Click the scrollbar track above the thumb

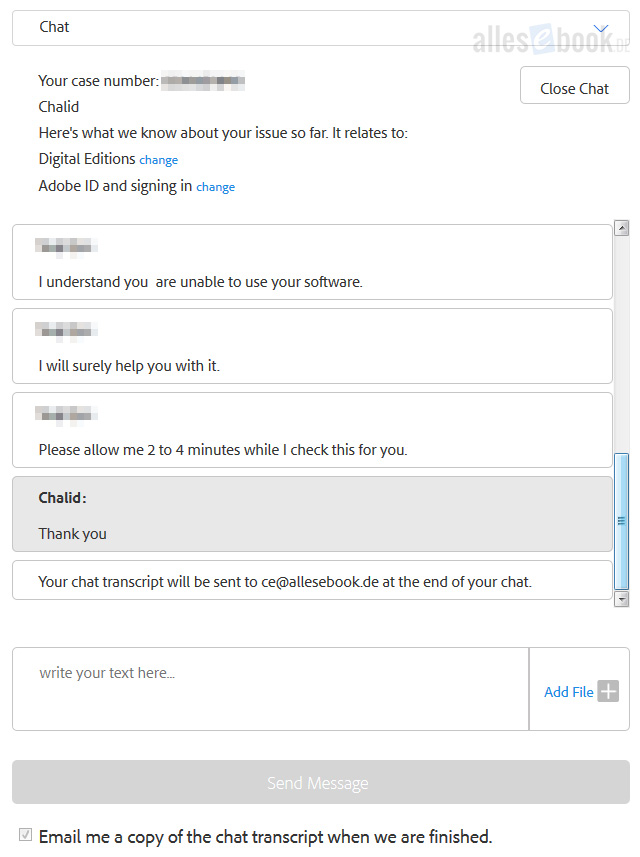click(x=621, y=344)
